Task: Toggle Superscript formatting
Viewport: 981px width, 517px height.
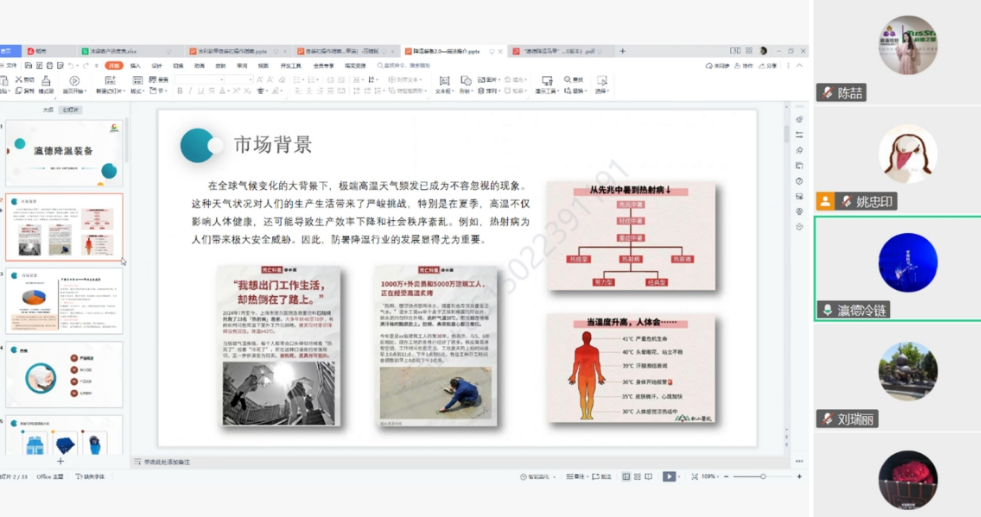Action: (x=236, y=91)
